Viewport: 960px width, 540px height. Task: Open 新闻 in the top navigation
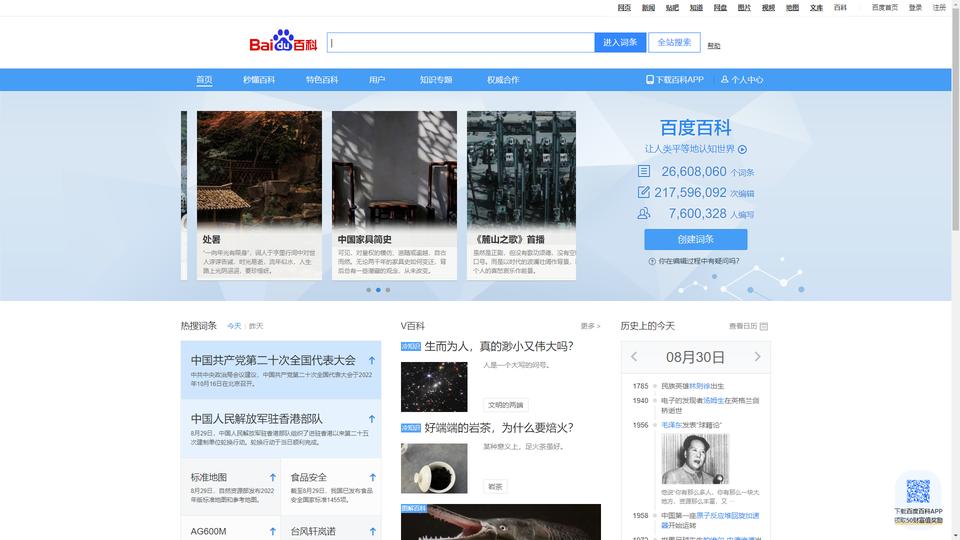pyautogui.click(x=648, y=7)
